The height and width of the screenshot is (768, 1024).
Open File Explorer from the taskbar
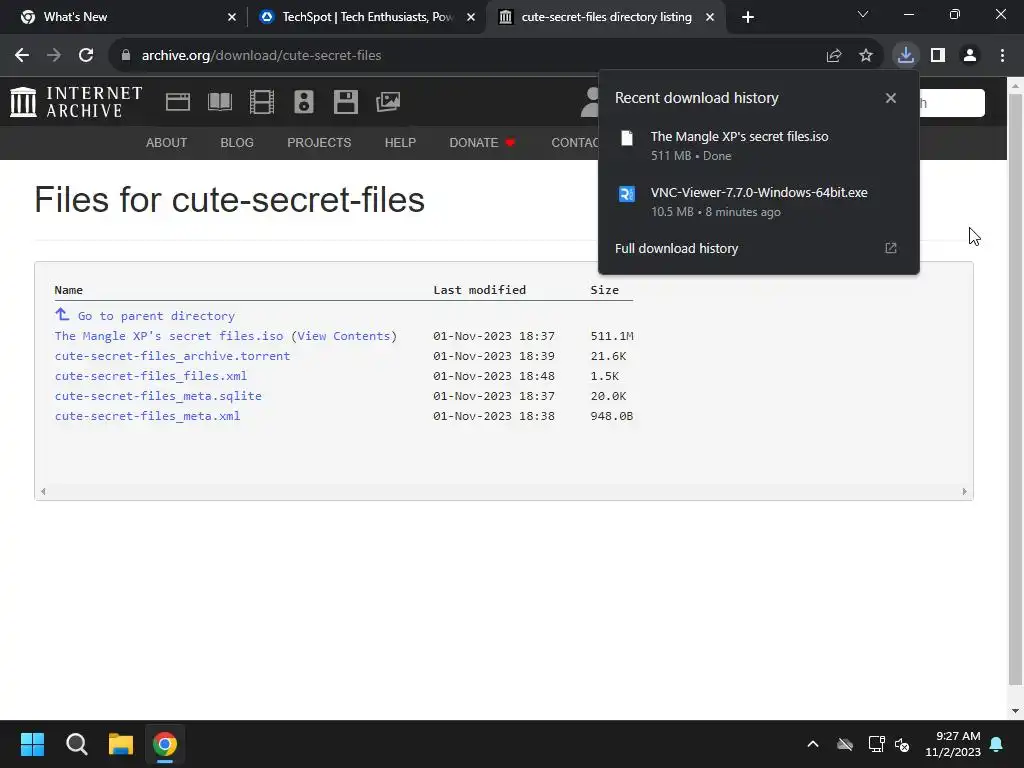[x=121, y=744]
